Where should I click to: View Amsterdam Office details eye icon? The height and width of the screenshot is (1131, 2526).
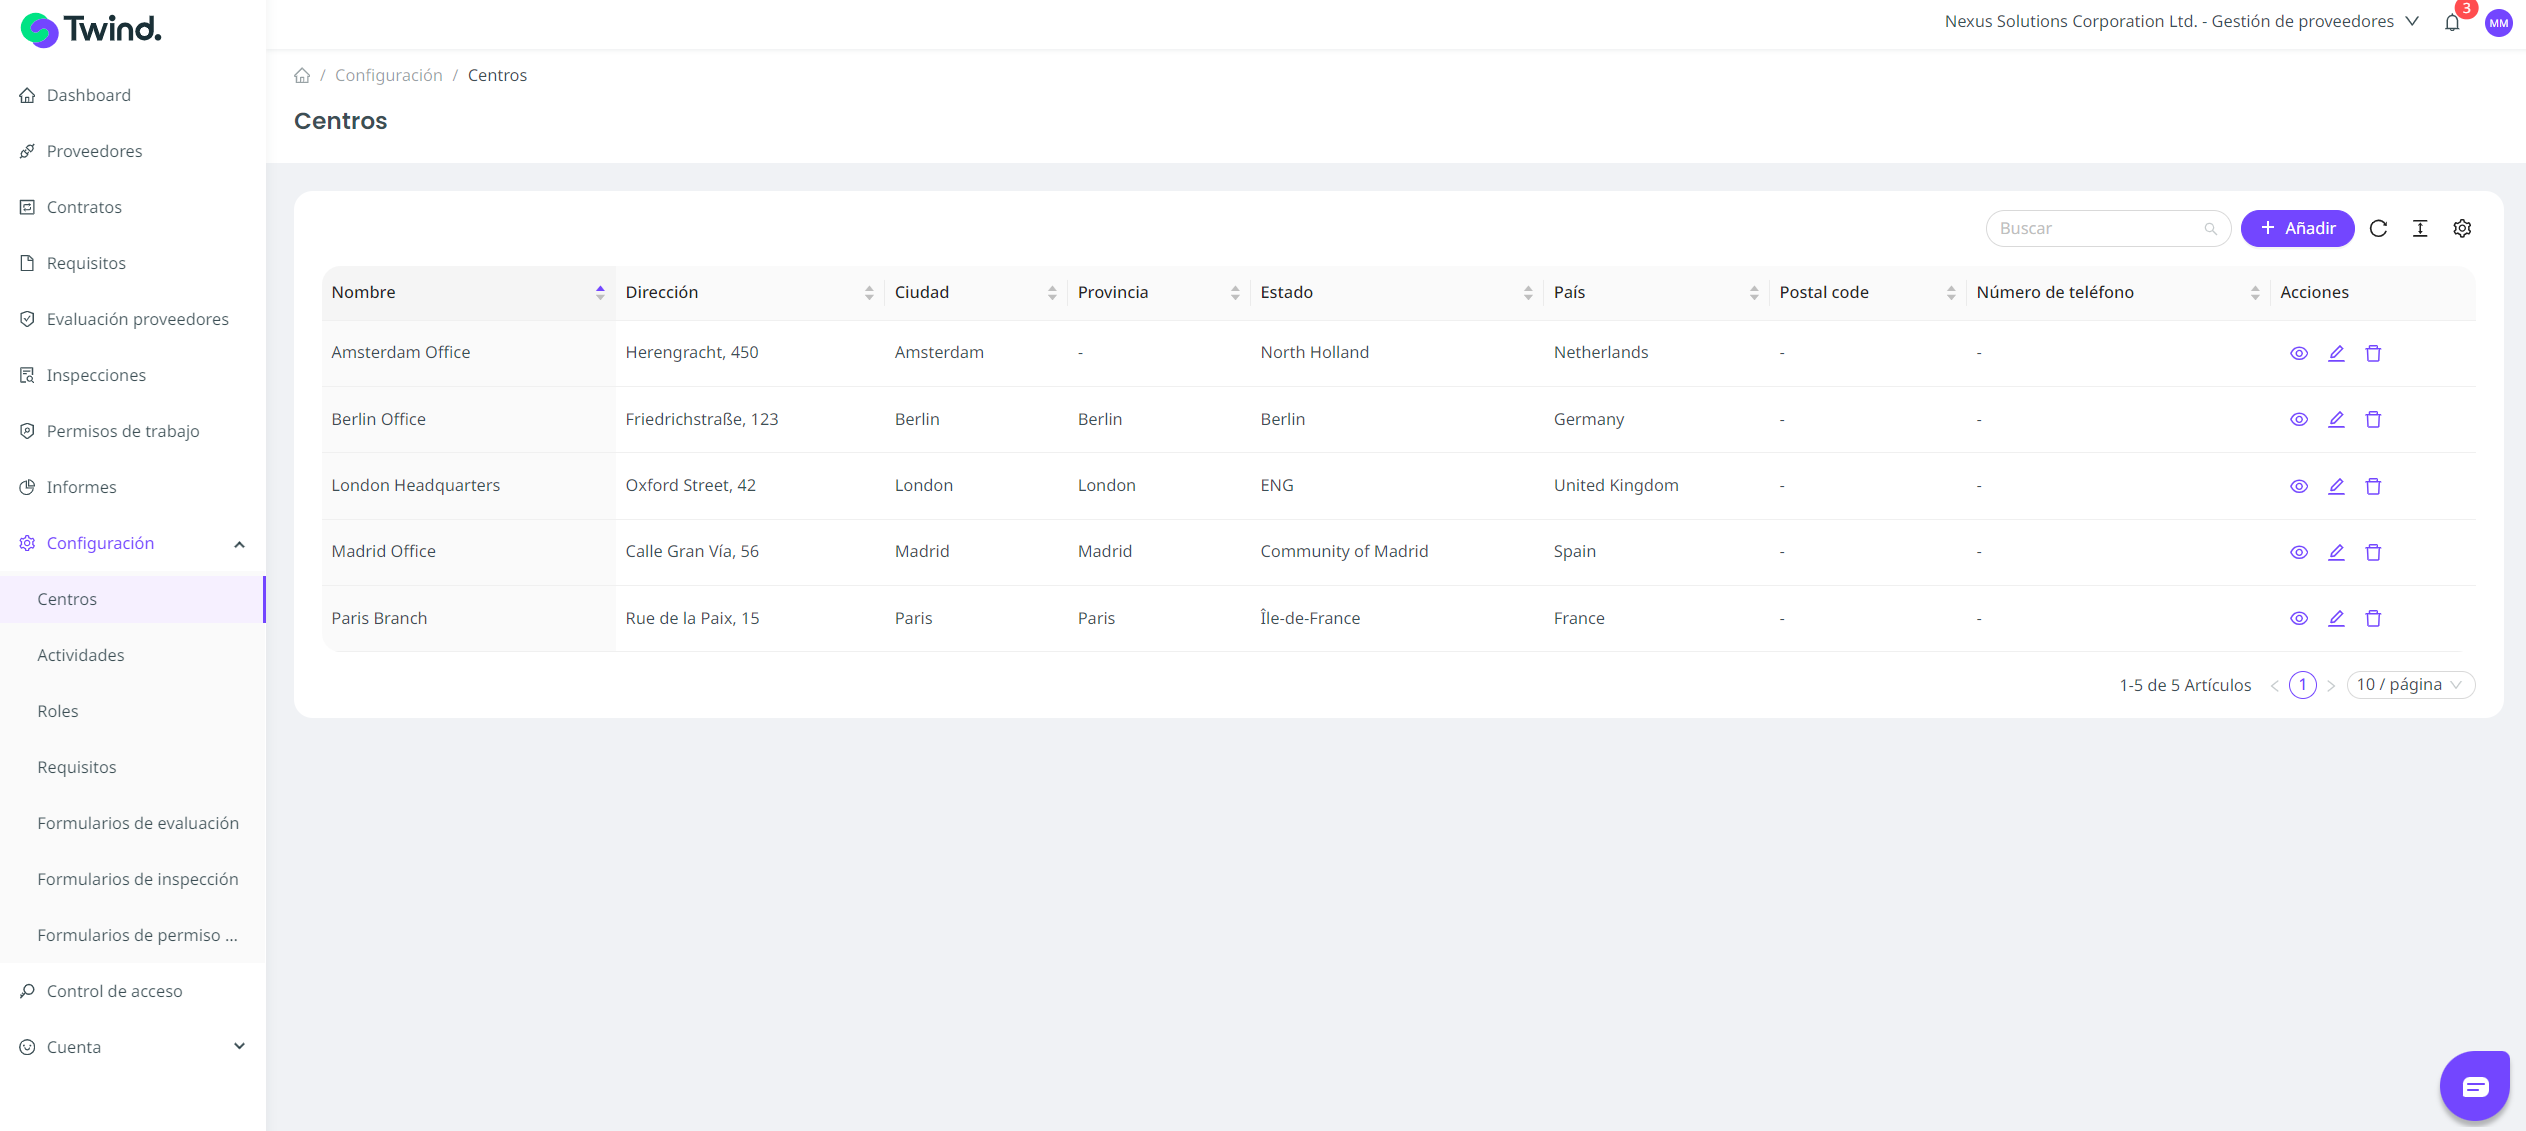click(x=2299, y=353)
